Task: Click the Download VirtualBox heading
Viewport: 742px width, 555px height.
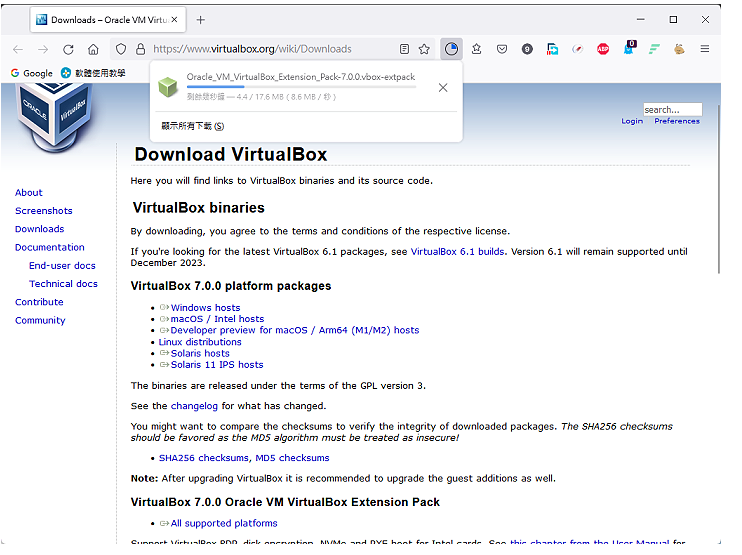Action: 231,155
